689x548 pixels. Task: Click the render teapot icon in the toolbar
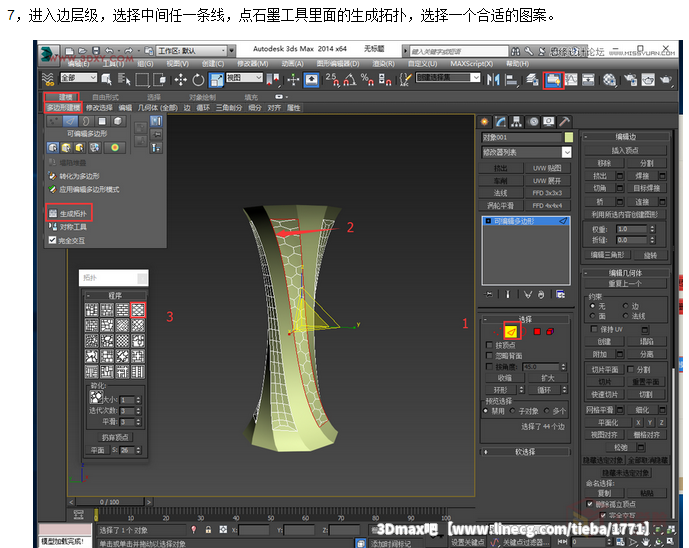click(x=666, y=80)
